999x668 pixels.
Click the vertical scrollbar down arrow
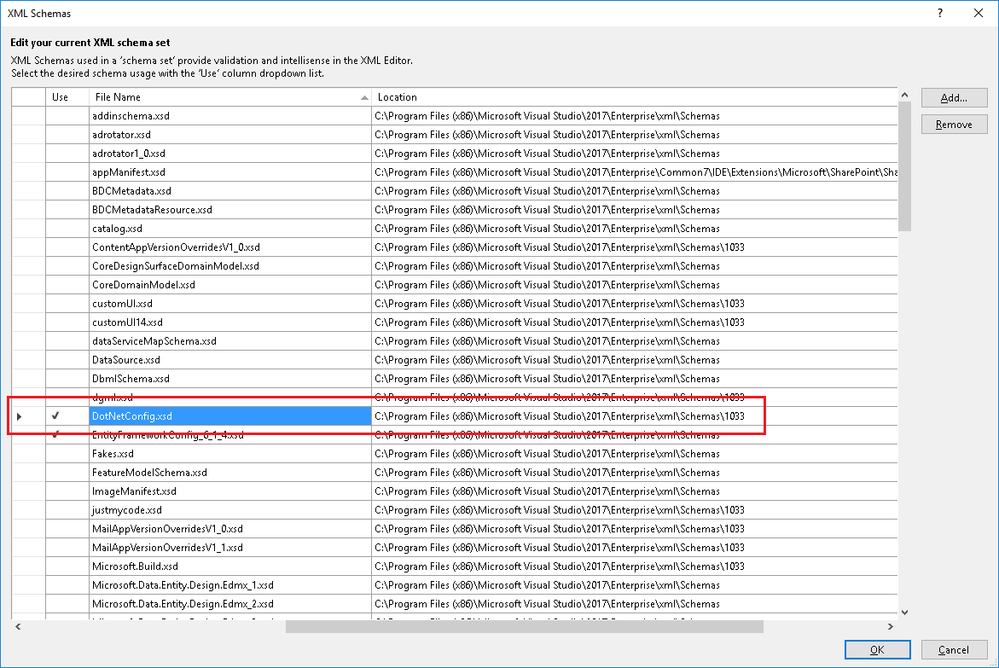[x=904, y=612]
